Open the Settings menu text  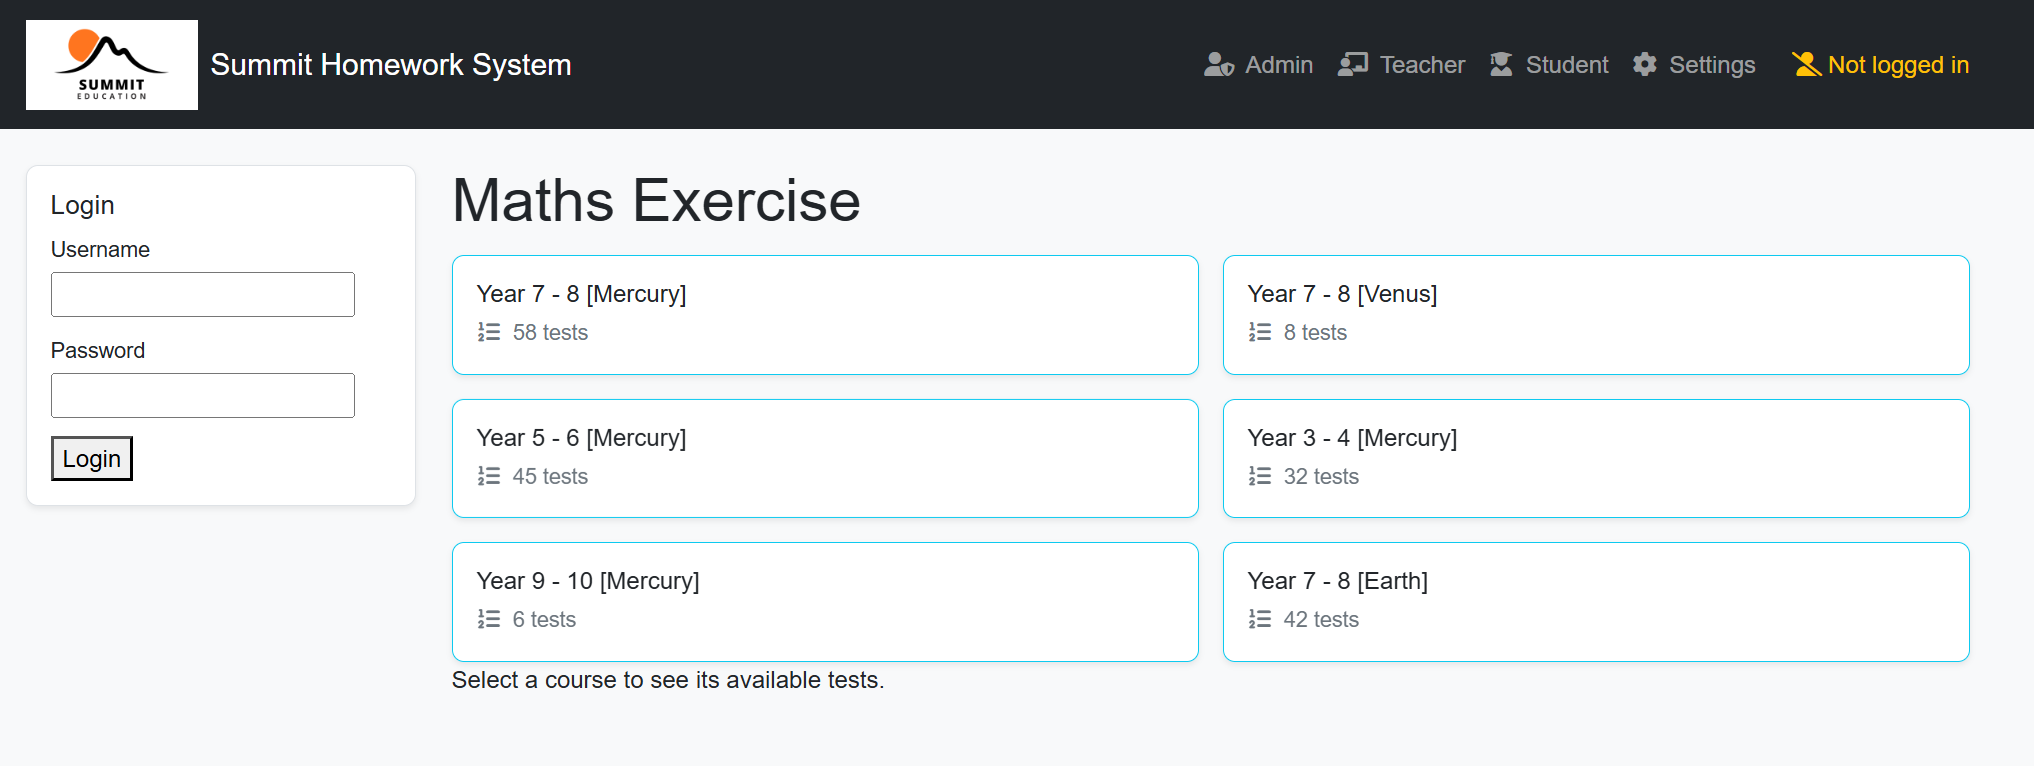coord(1712,65)
